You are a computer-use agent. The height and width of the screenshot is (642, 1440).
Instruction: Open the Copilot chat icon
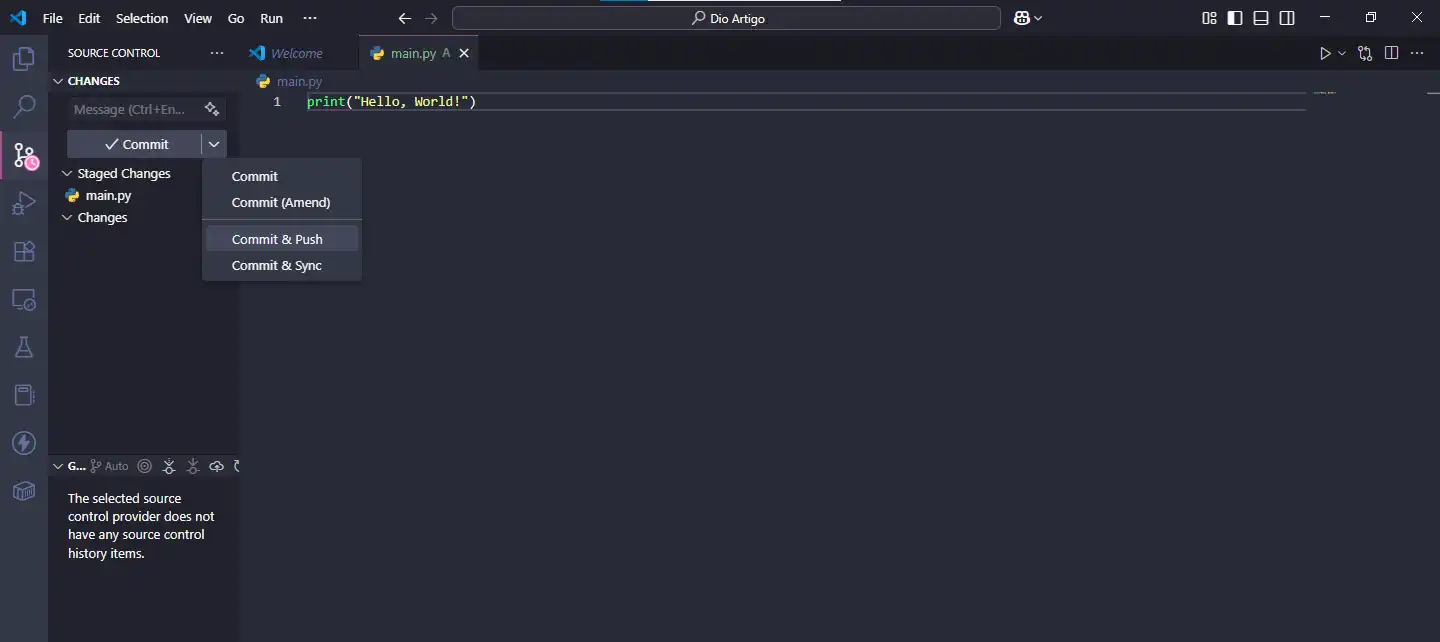(1022, 18)
